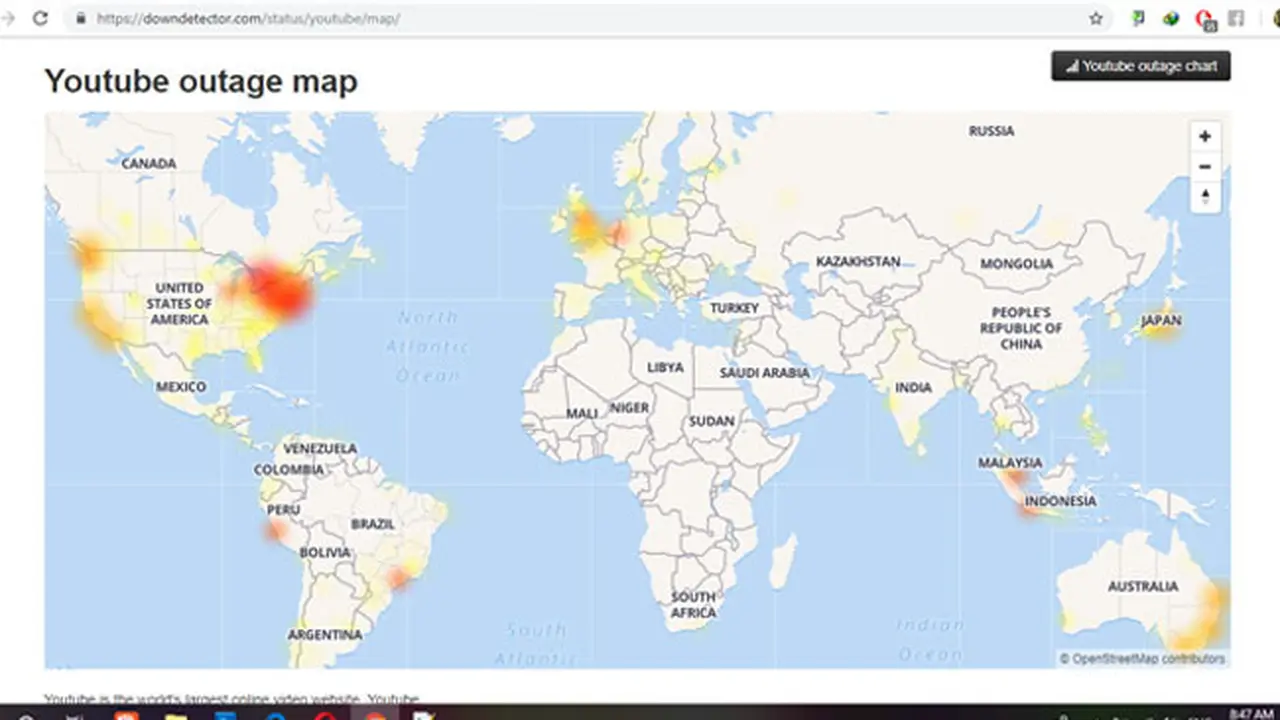The image size is (1280, 720).
Task: Zoom in on the outage map
Action: click(1205, 136)
